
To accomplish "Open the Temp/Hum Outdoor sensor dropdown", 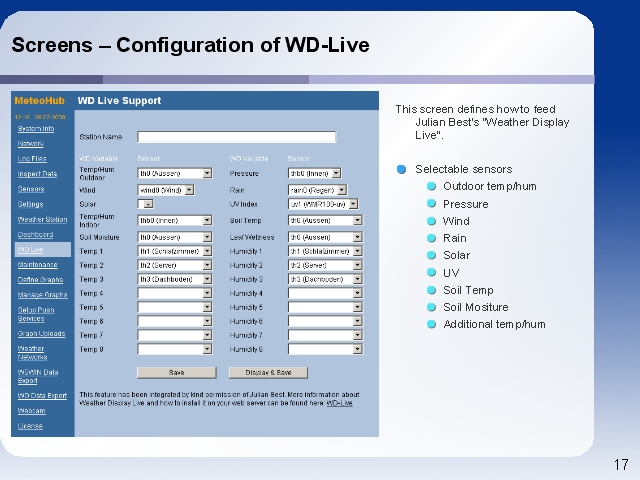I will (x=174, y=173).
